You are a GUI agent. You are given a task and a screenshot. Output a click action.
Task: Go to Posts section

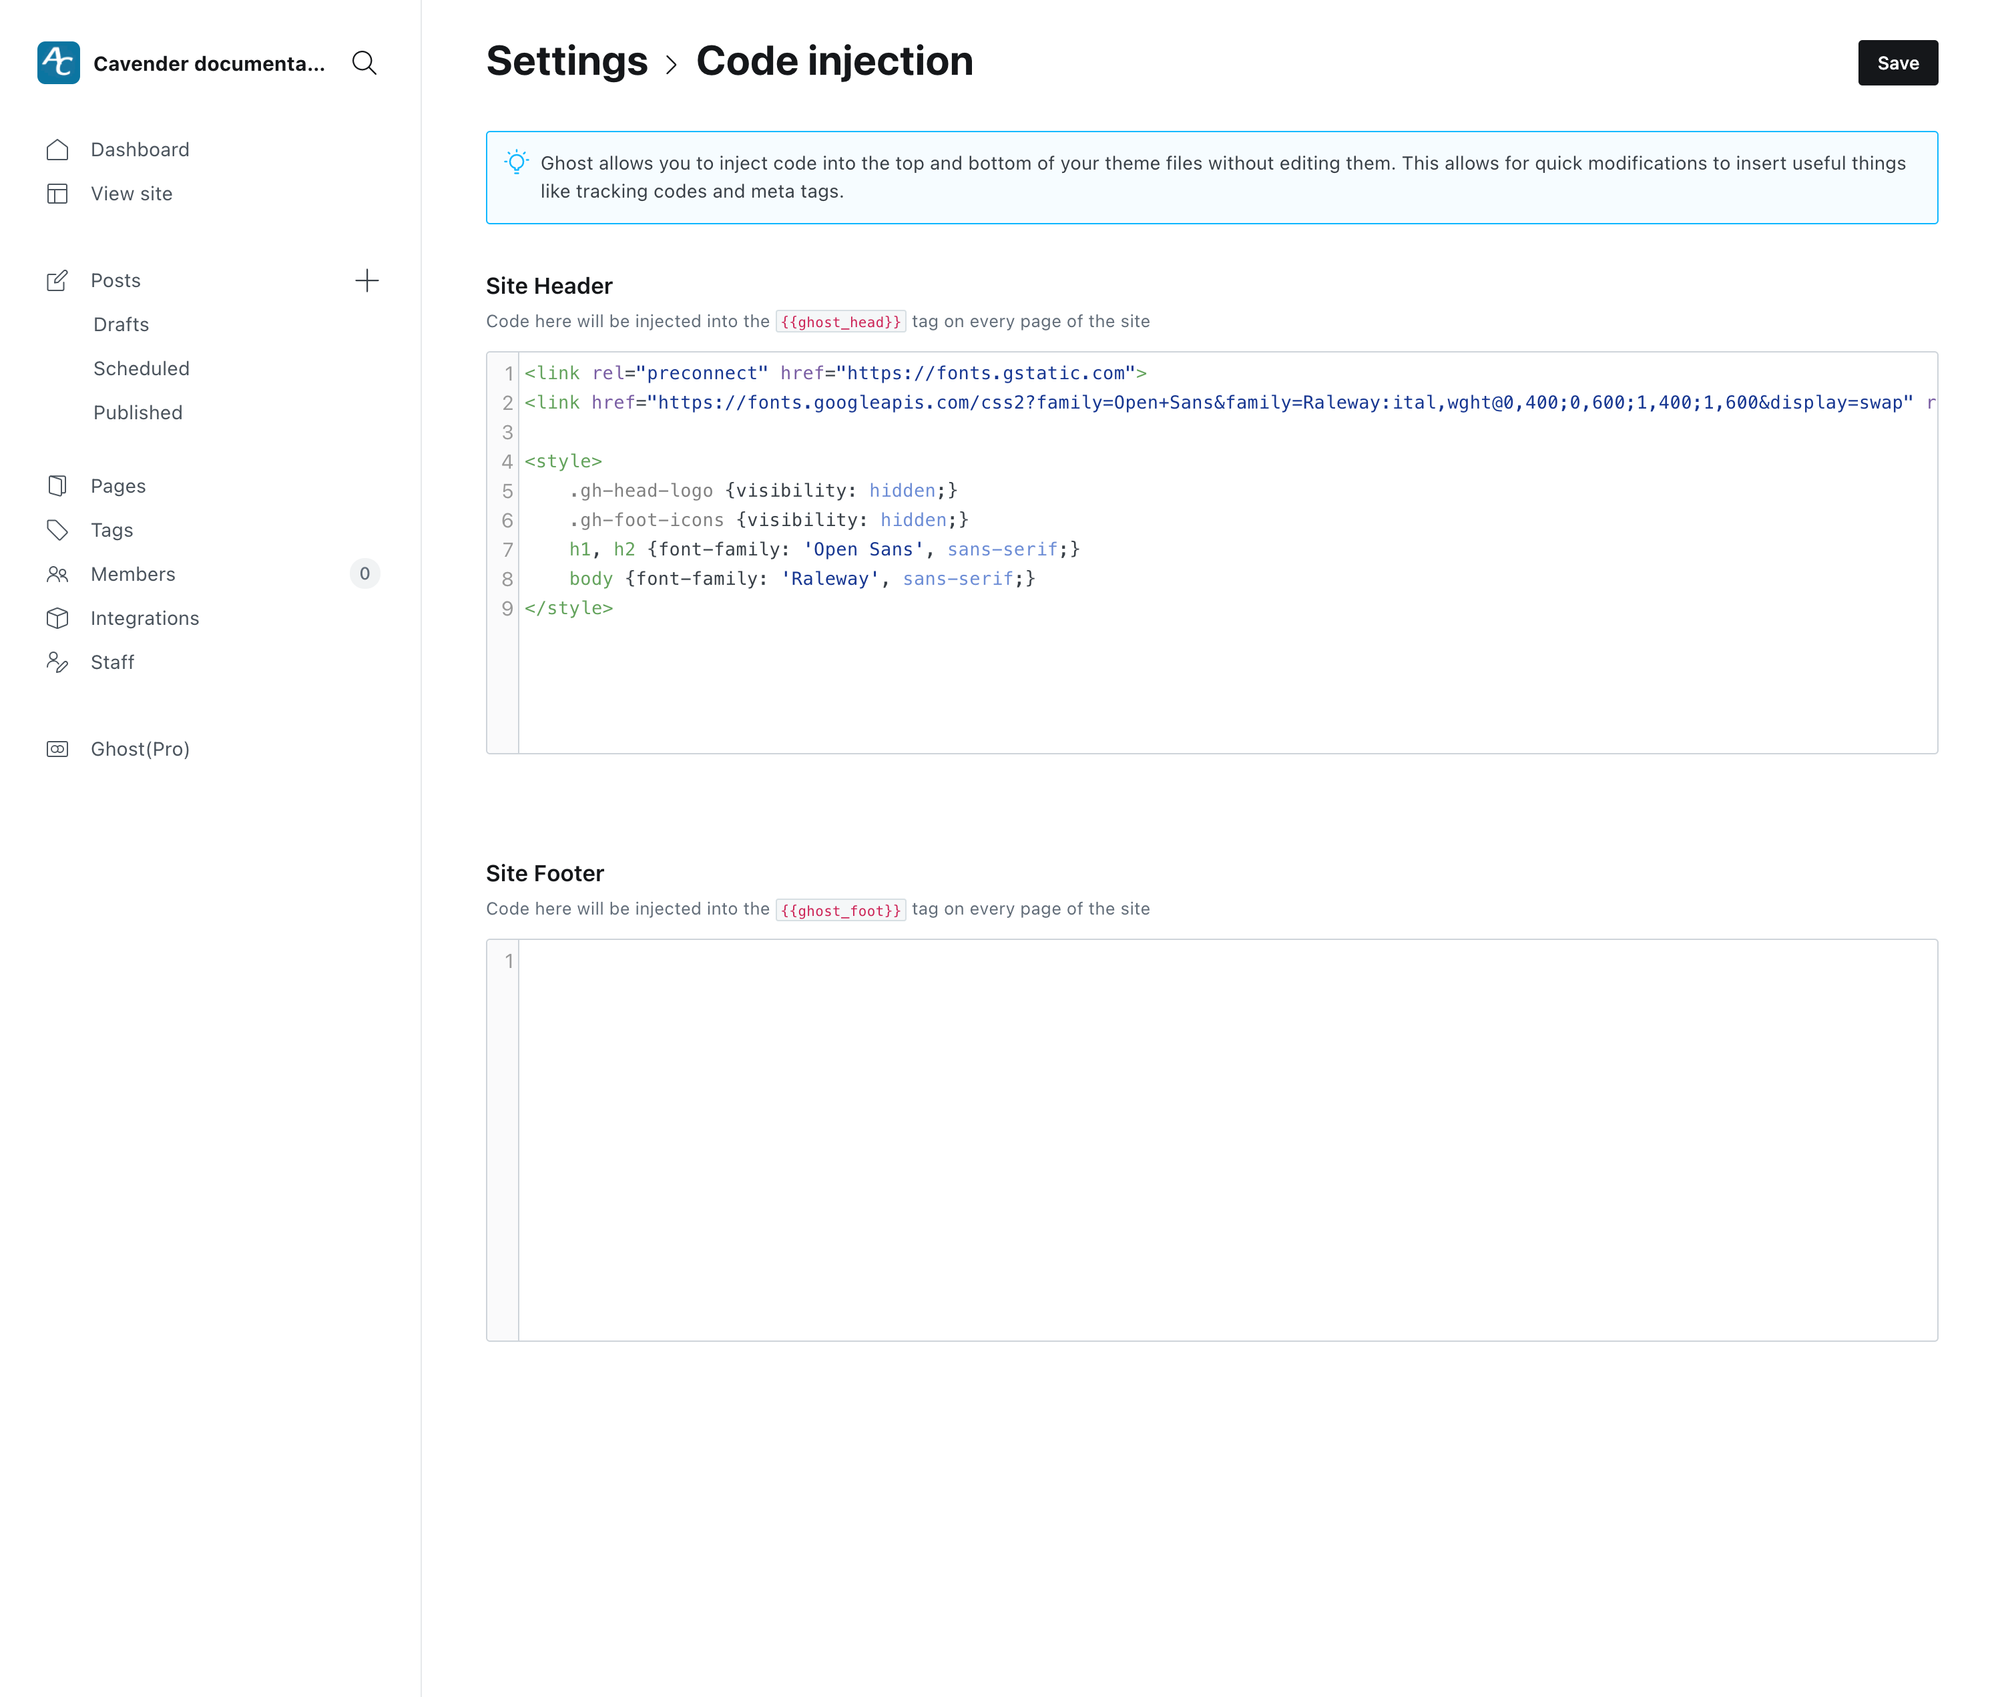(x=116, y=281)
